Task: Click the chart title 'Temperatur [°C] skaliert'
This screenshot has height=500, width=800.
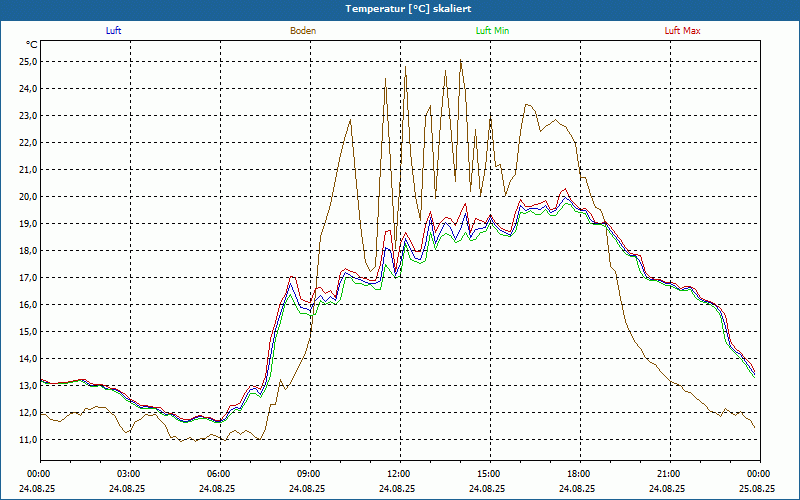Action: 400,8
